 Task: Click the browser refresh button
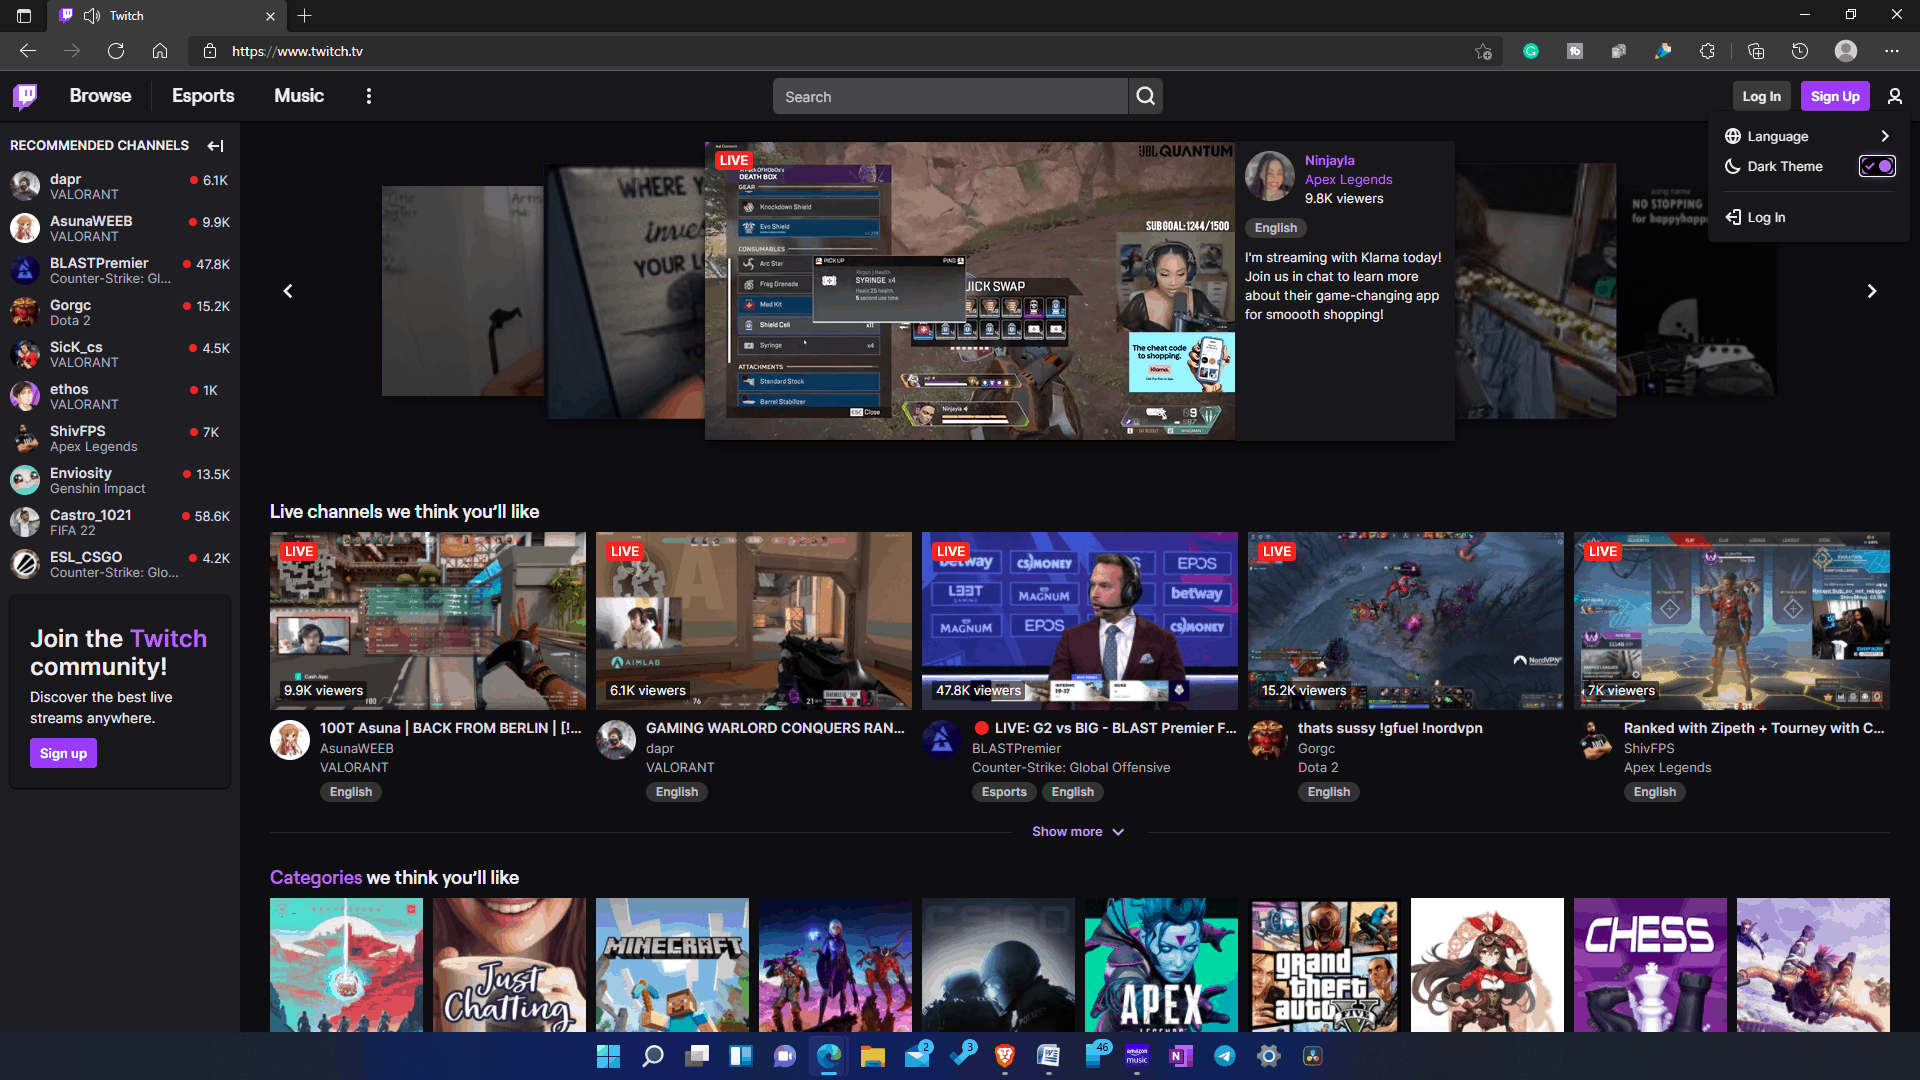(116, 51)
